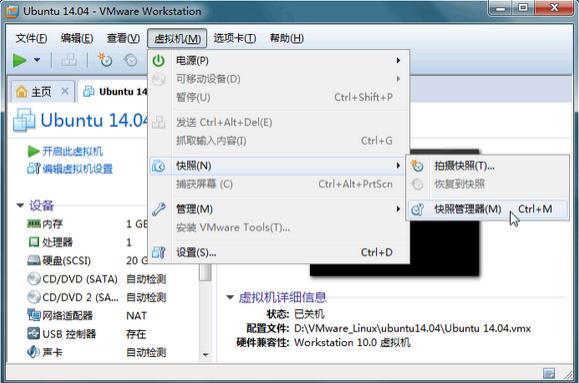Select 安装 VMware Tools(T)... menu item
Image resolution: width=579 pixels, height=383 pixels.
click(x=279, y=228)
